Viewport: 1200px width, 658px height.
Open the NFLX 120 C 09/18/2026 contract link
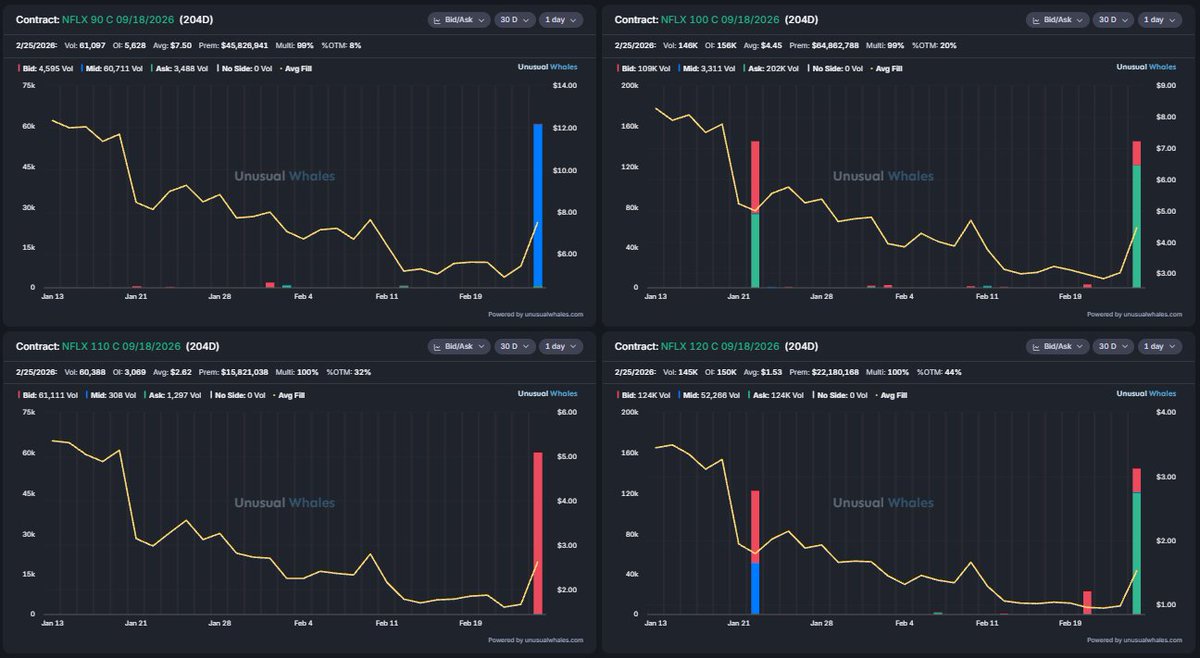pos(721,346)
